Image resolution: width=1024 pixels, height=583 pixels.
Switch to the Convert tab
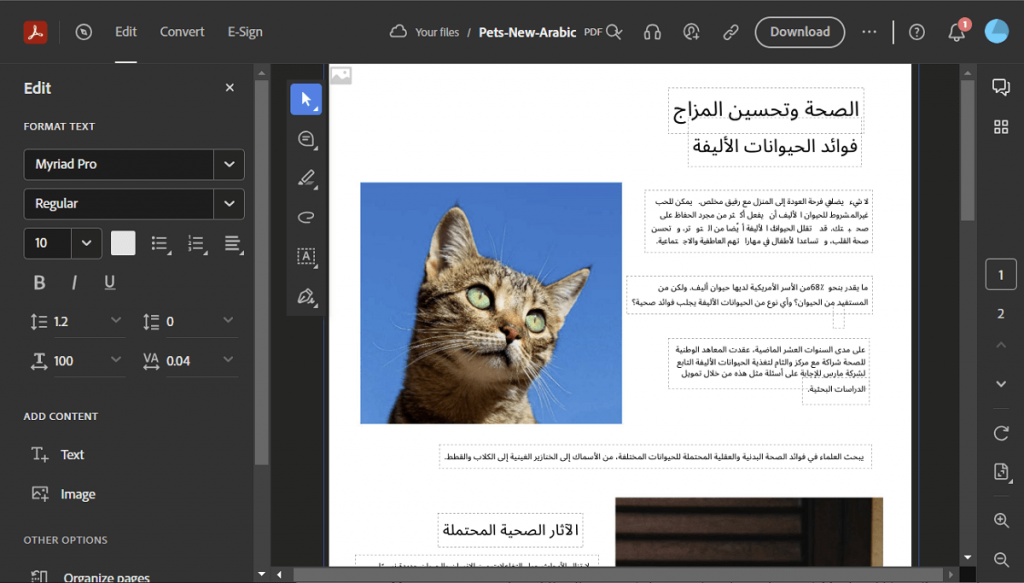point(181,31)
